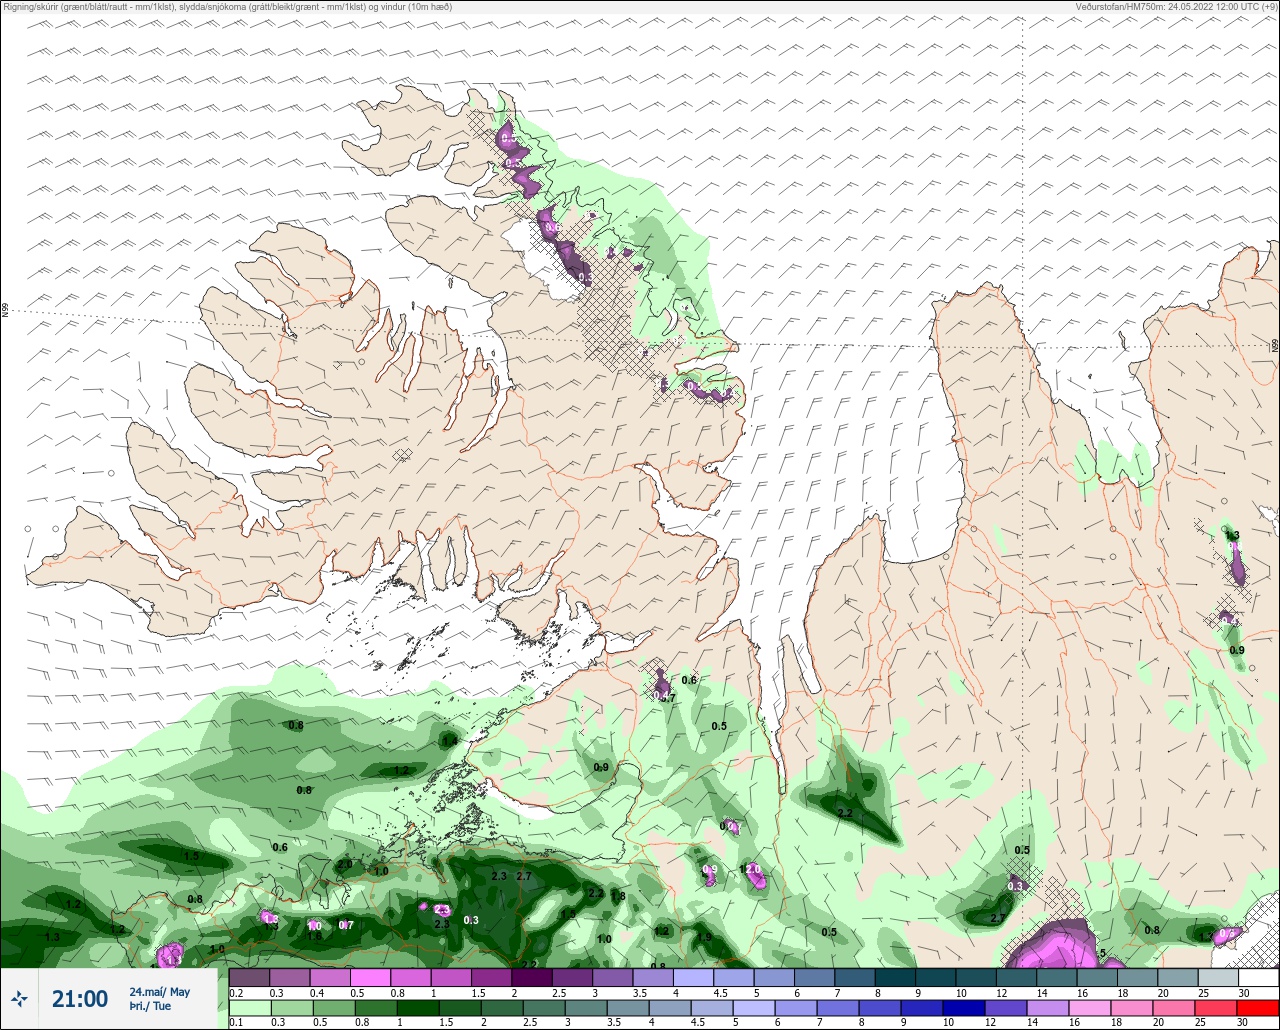This screenshot has width=1280, height=1030.
Task: Click the 'þri./ Tue' weekday text
Action: click(150, 1006)
